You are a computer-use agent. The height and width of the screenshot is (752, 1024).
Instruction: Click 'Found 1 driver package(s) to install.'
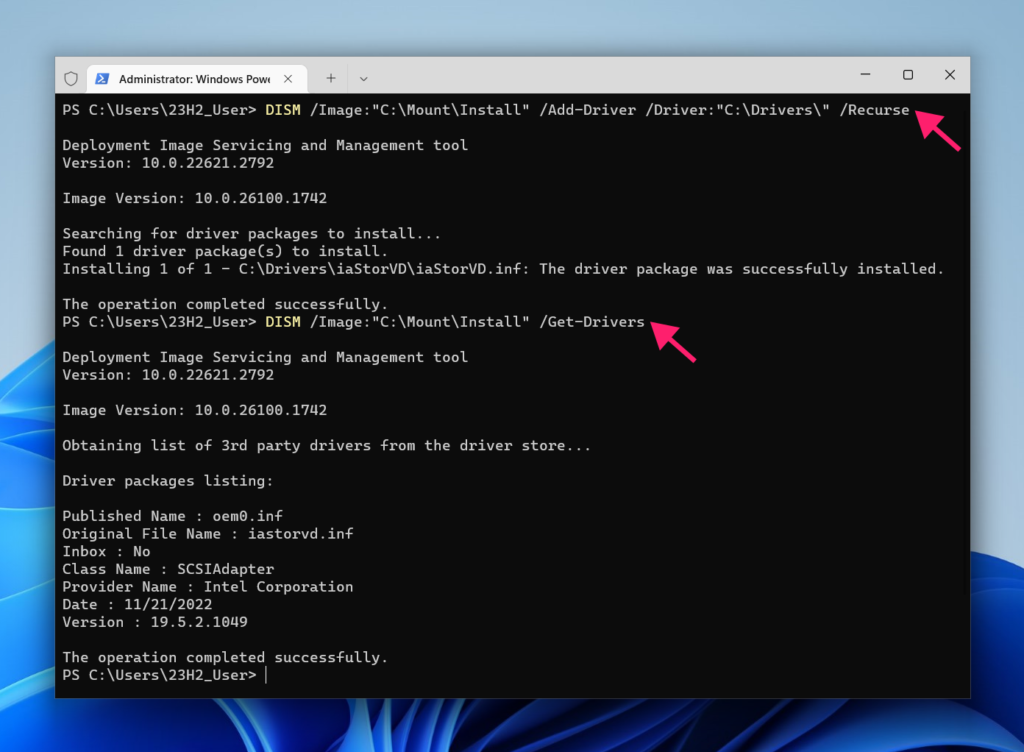point(225,251)
